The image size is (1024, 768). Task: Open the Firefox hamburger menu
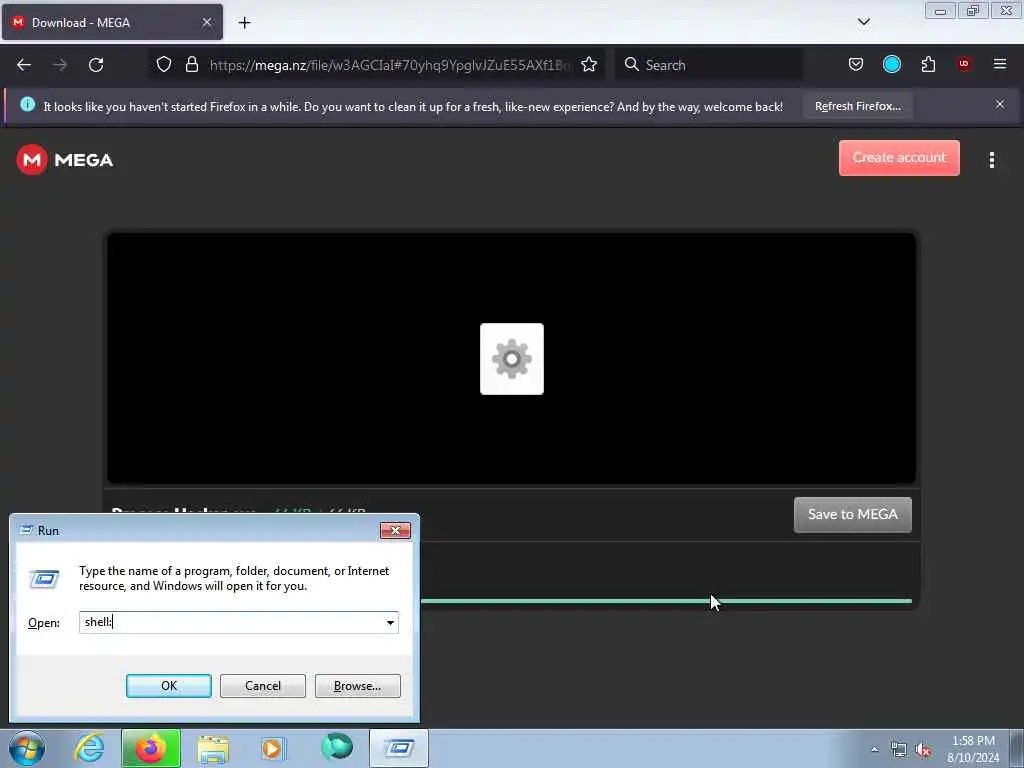pyautogui.click(x=1000, y=64)
